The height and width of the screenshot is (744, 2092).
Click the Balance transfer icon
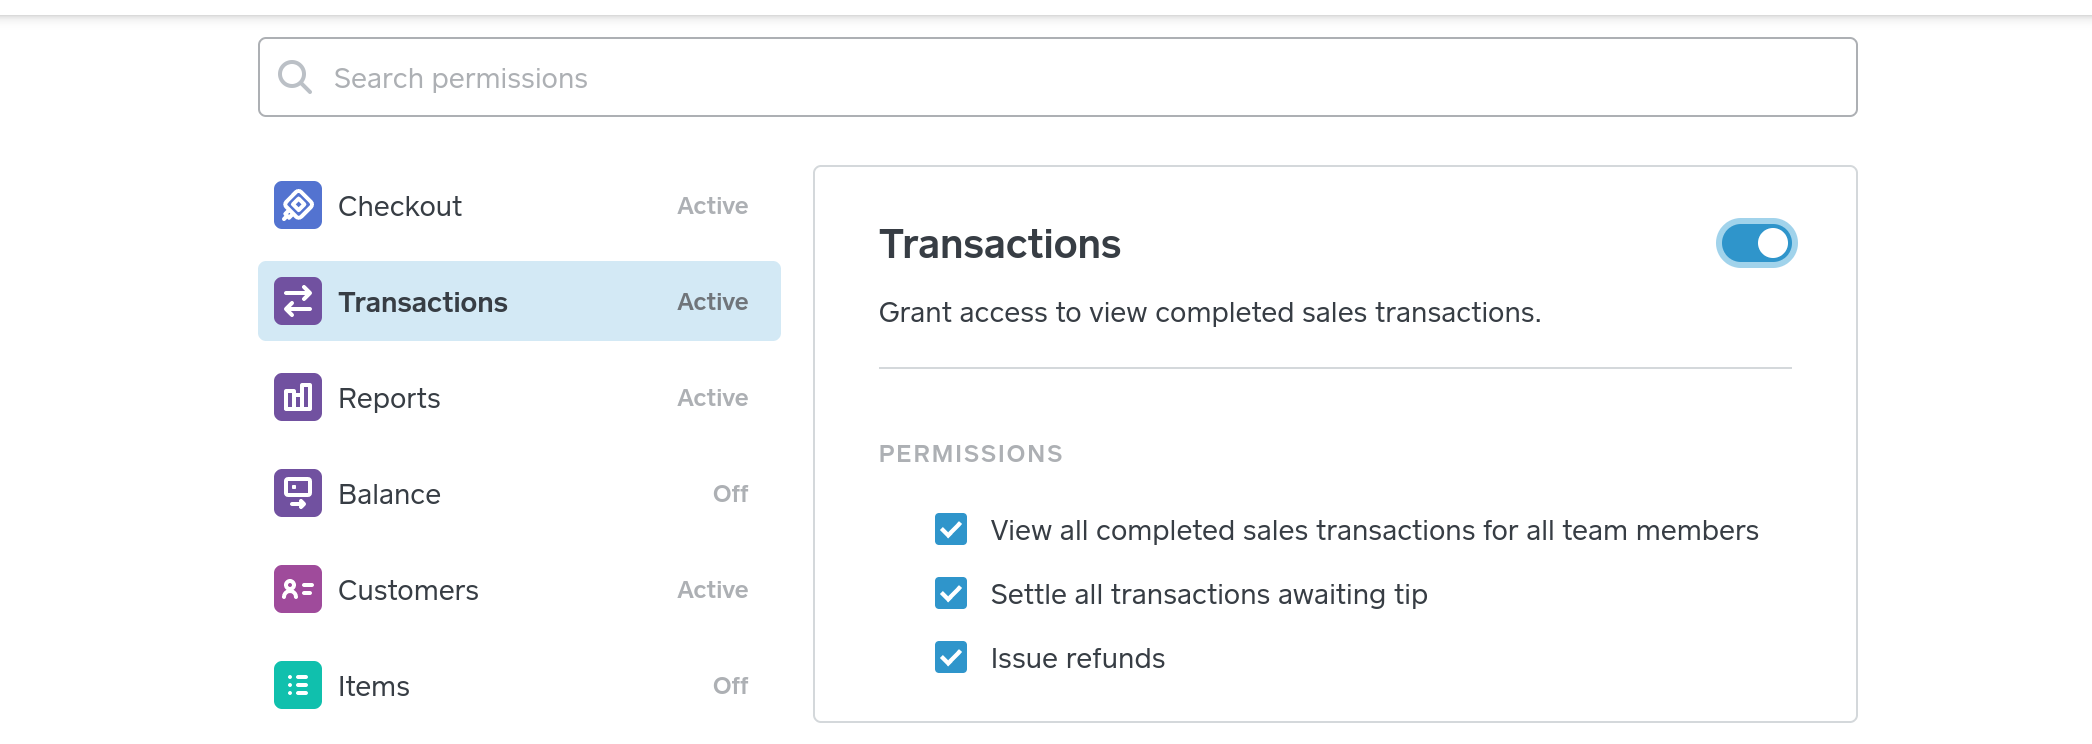[298, 493]
